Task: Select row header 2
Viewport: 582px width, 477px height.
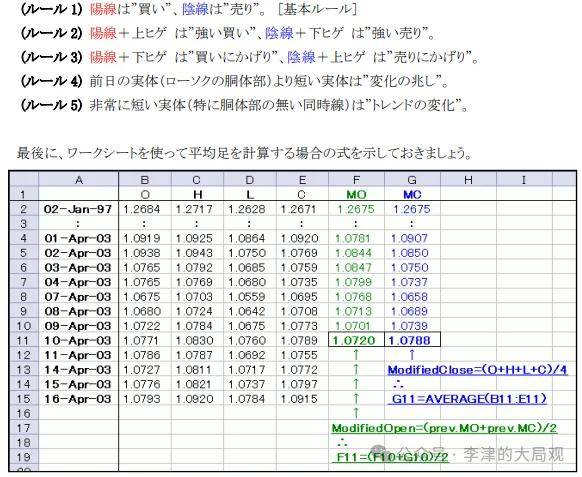Action: pyautogui.click(x=23, y=209)
